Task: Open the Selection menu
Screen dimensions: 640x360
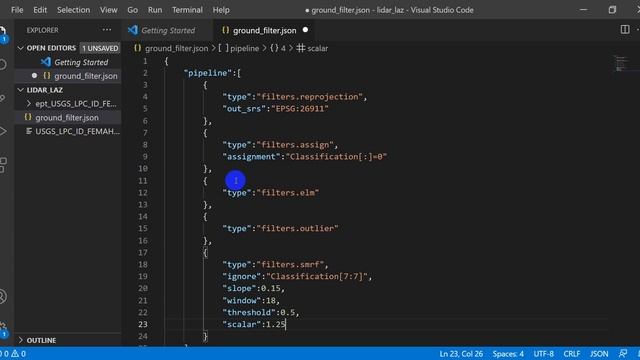Action: (73, 10)
